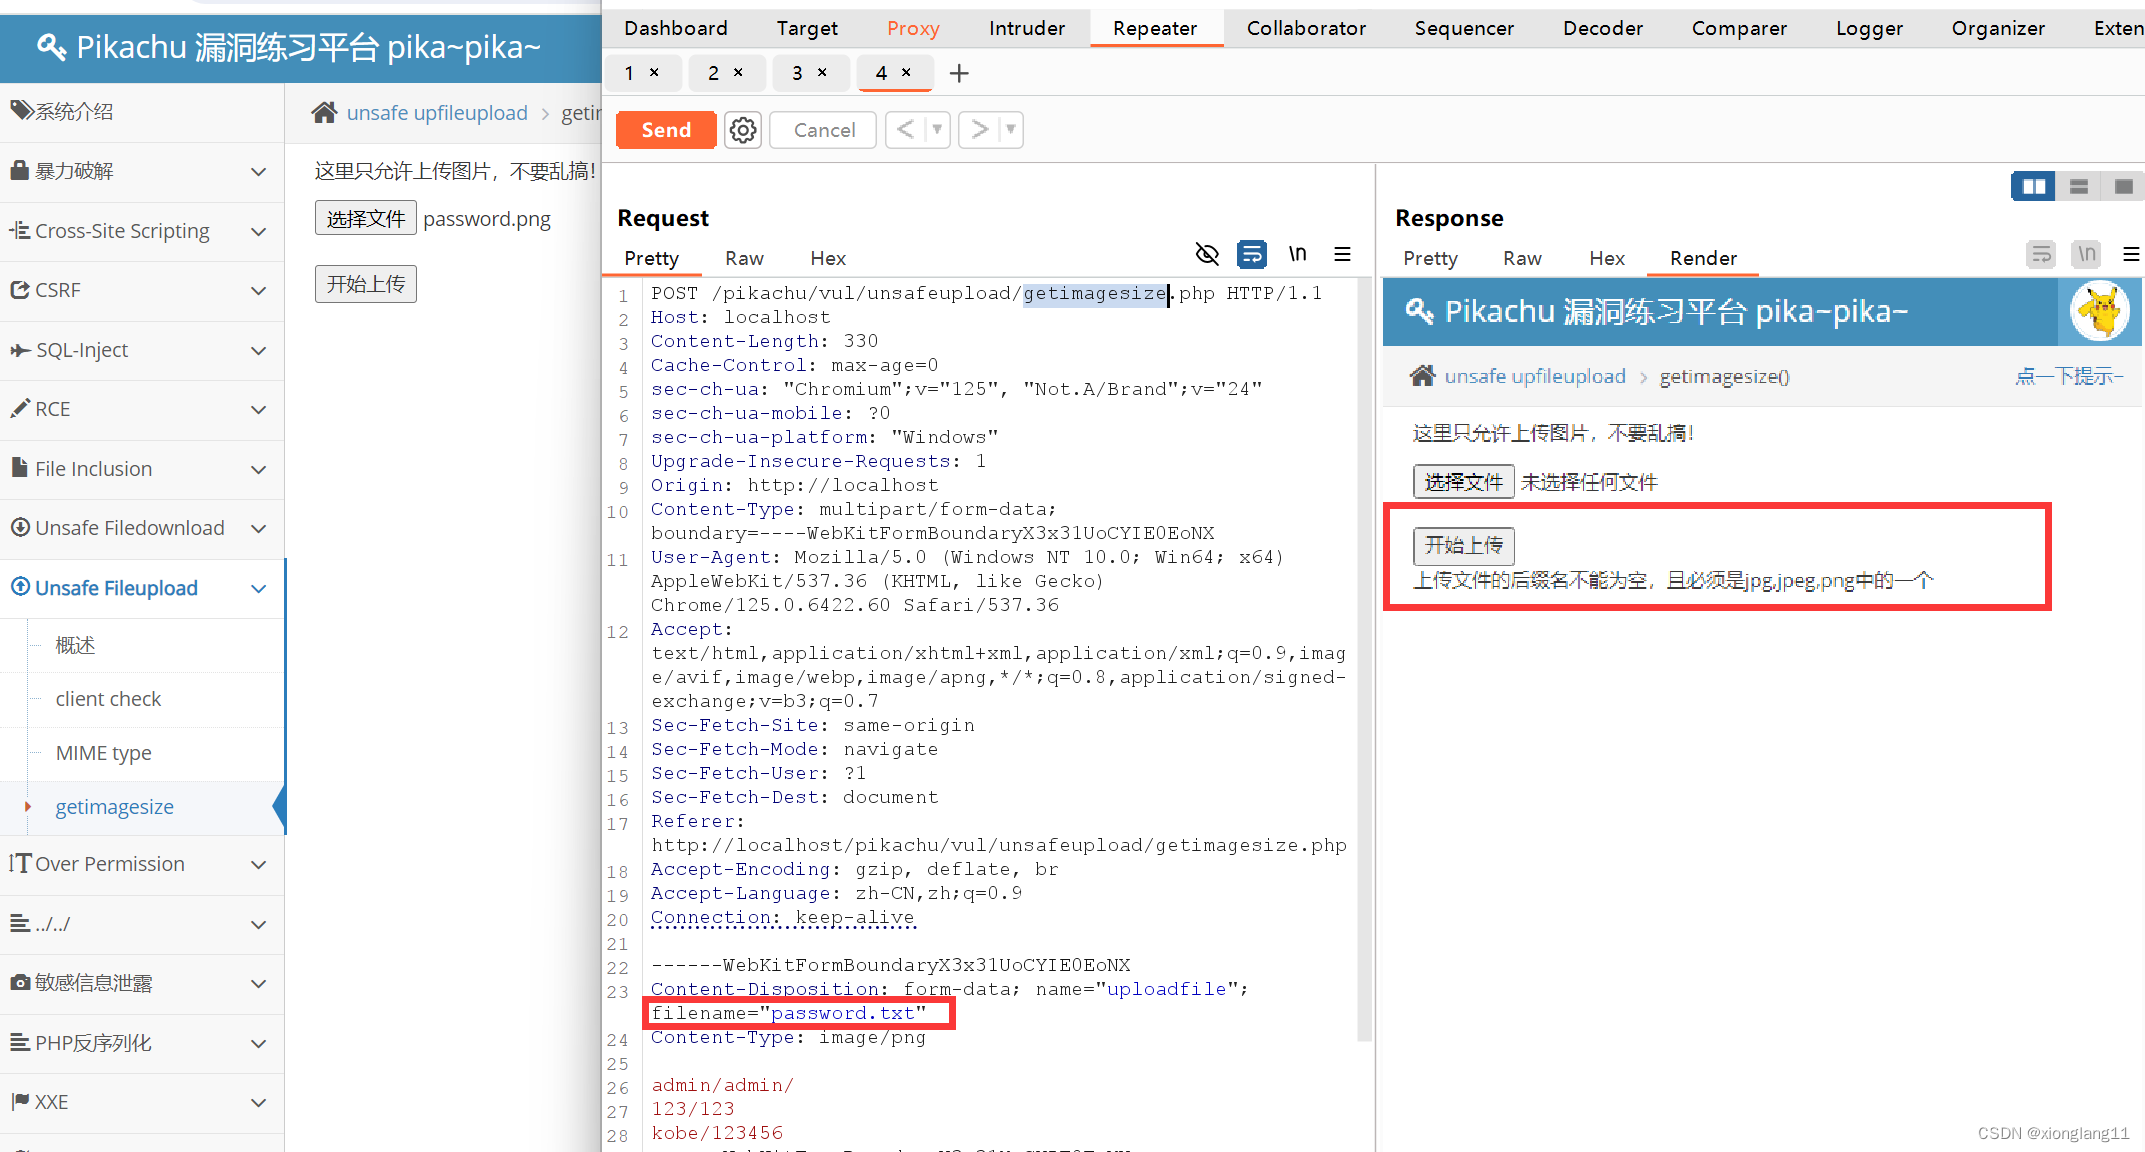Screen dimensions: 2145x1152
Task: Close Repeater tab number 2
Action: point(738,73)
